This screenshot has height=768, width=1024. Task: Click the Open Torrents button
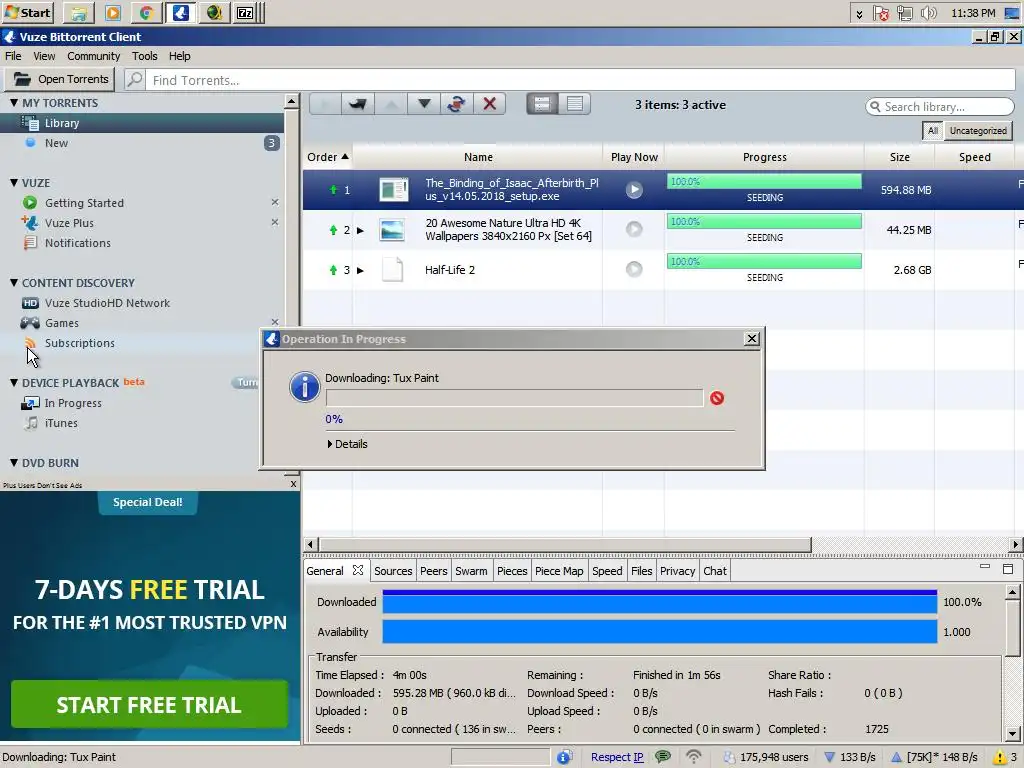(x=60, y=79)
